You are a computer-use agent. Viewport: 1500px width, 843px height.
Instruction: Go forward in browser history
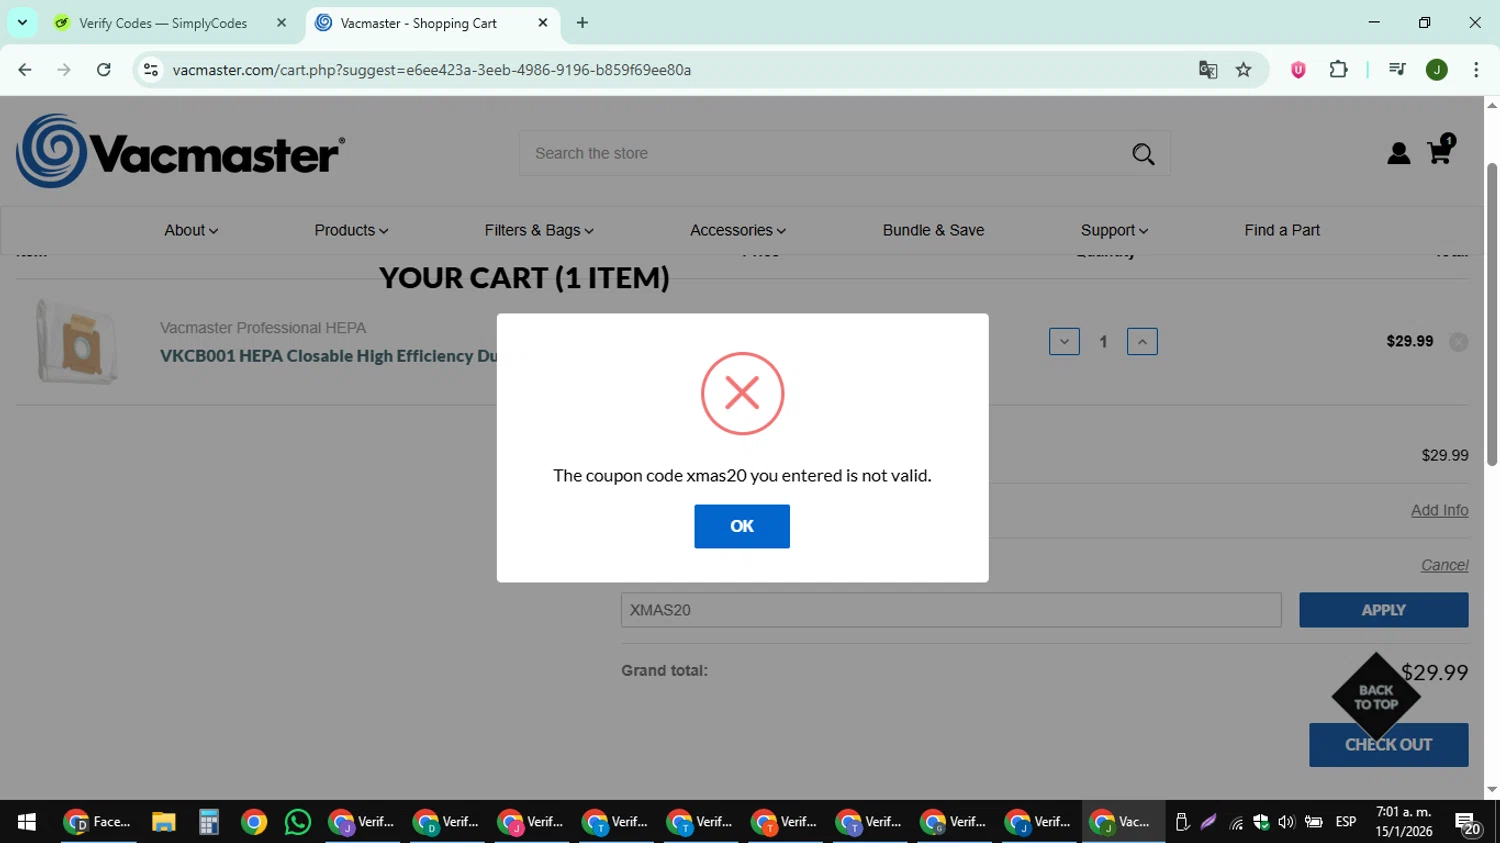click(x=64, y=69)
